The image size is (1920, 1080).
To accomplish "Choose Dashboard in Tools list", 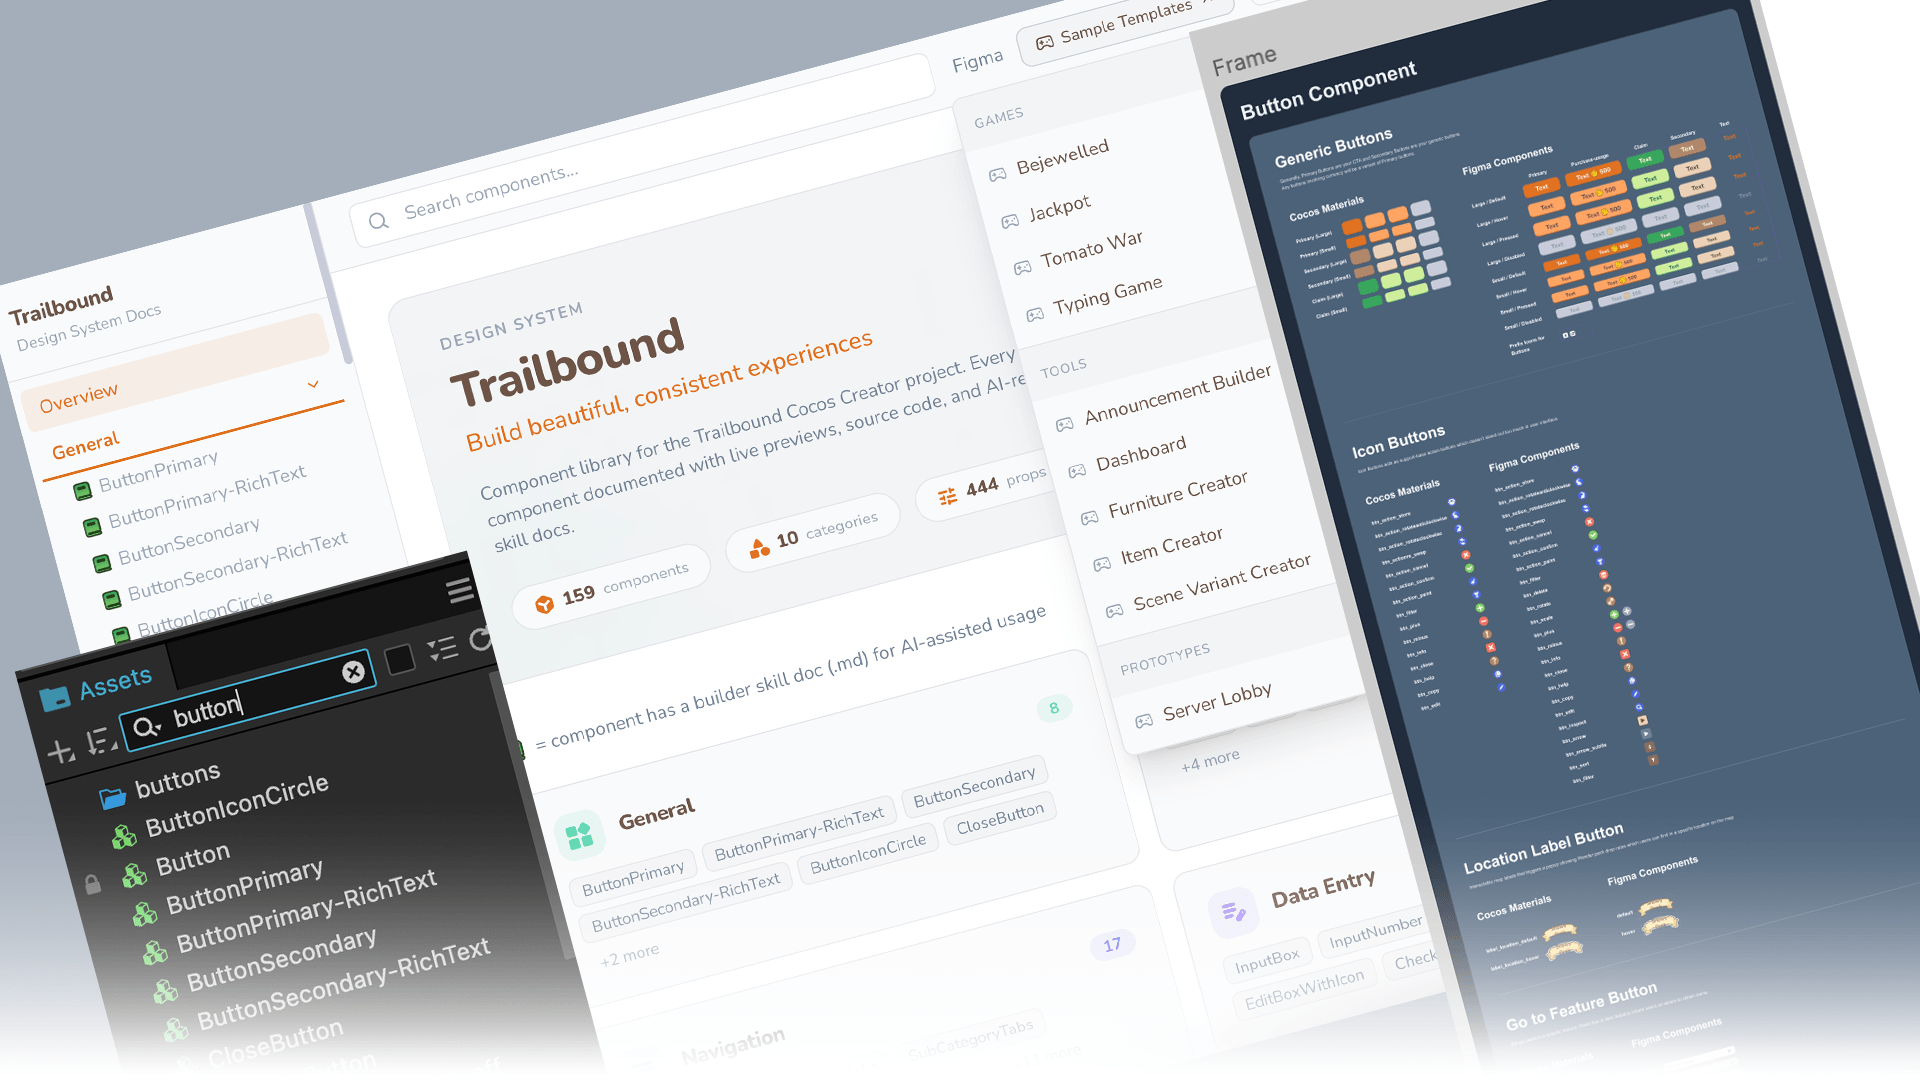I will coord(1141,454).
